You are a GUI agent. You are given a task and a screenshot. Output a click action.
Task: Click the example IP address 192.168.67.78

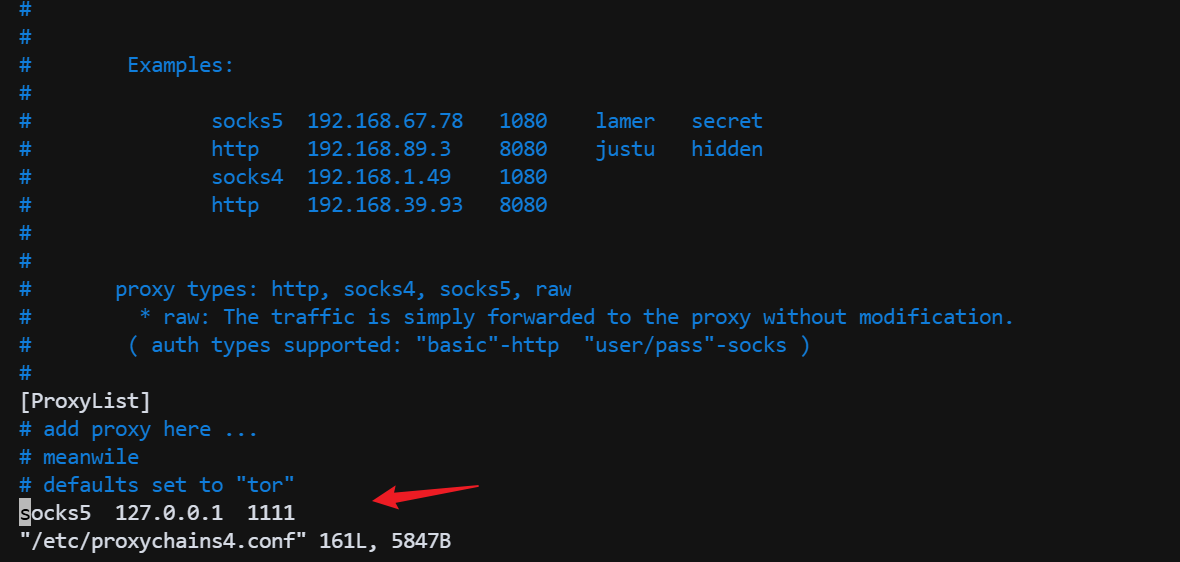click(385, 121)
